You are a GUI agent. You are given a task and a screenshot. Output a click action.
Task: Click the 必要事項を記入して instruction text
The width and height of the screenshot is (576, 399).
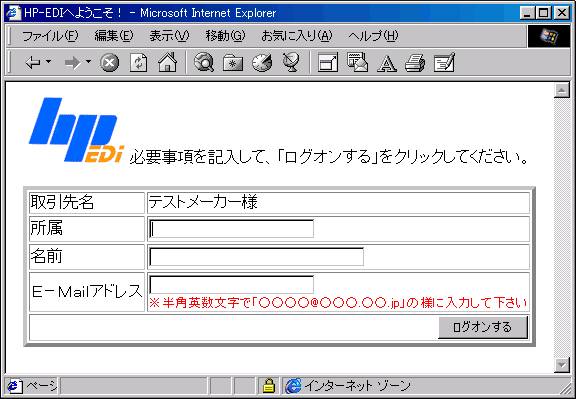(329, 157)
